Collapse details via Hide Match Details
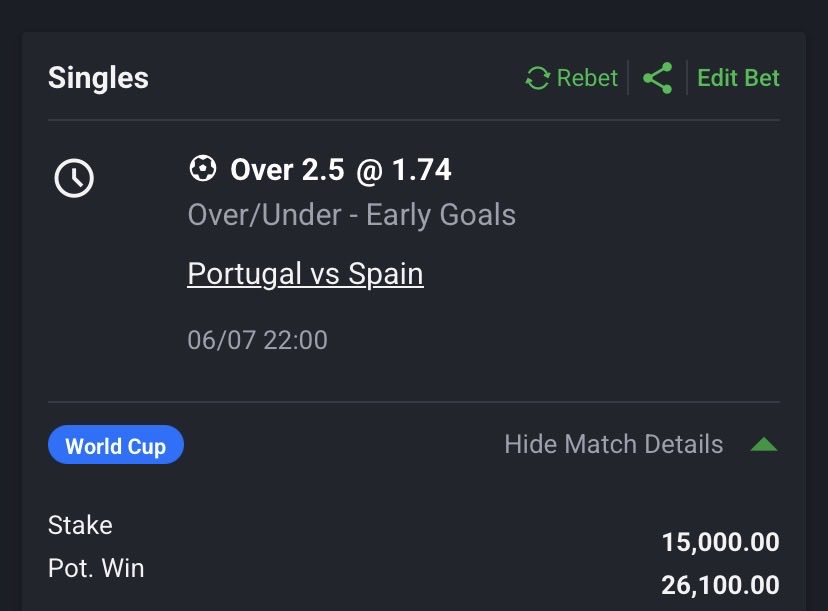The height and width of the screenshot is (611, 828). coord(614,444)
